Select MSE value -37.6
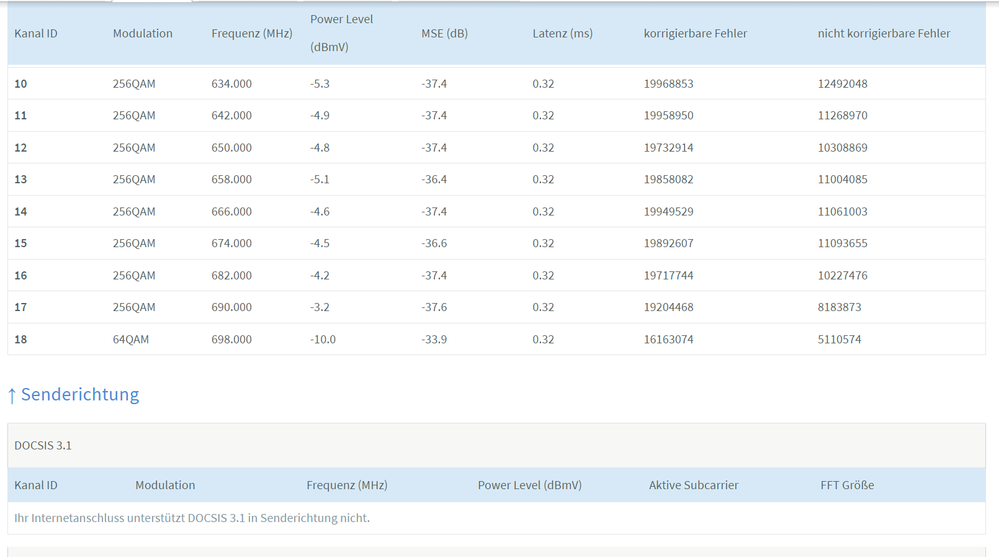Viewport: 999px width, 557px height. pos(434,307)
